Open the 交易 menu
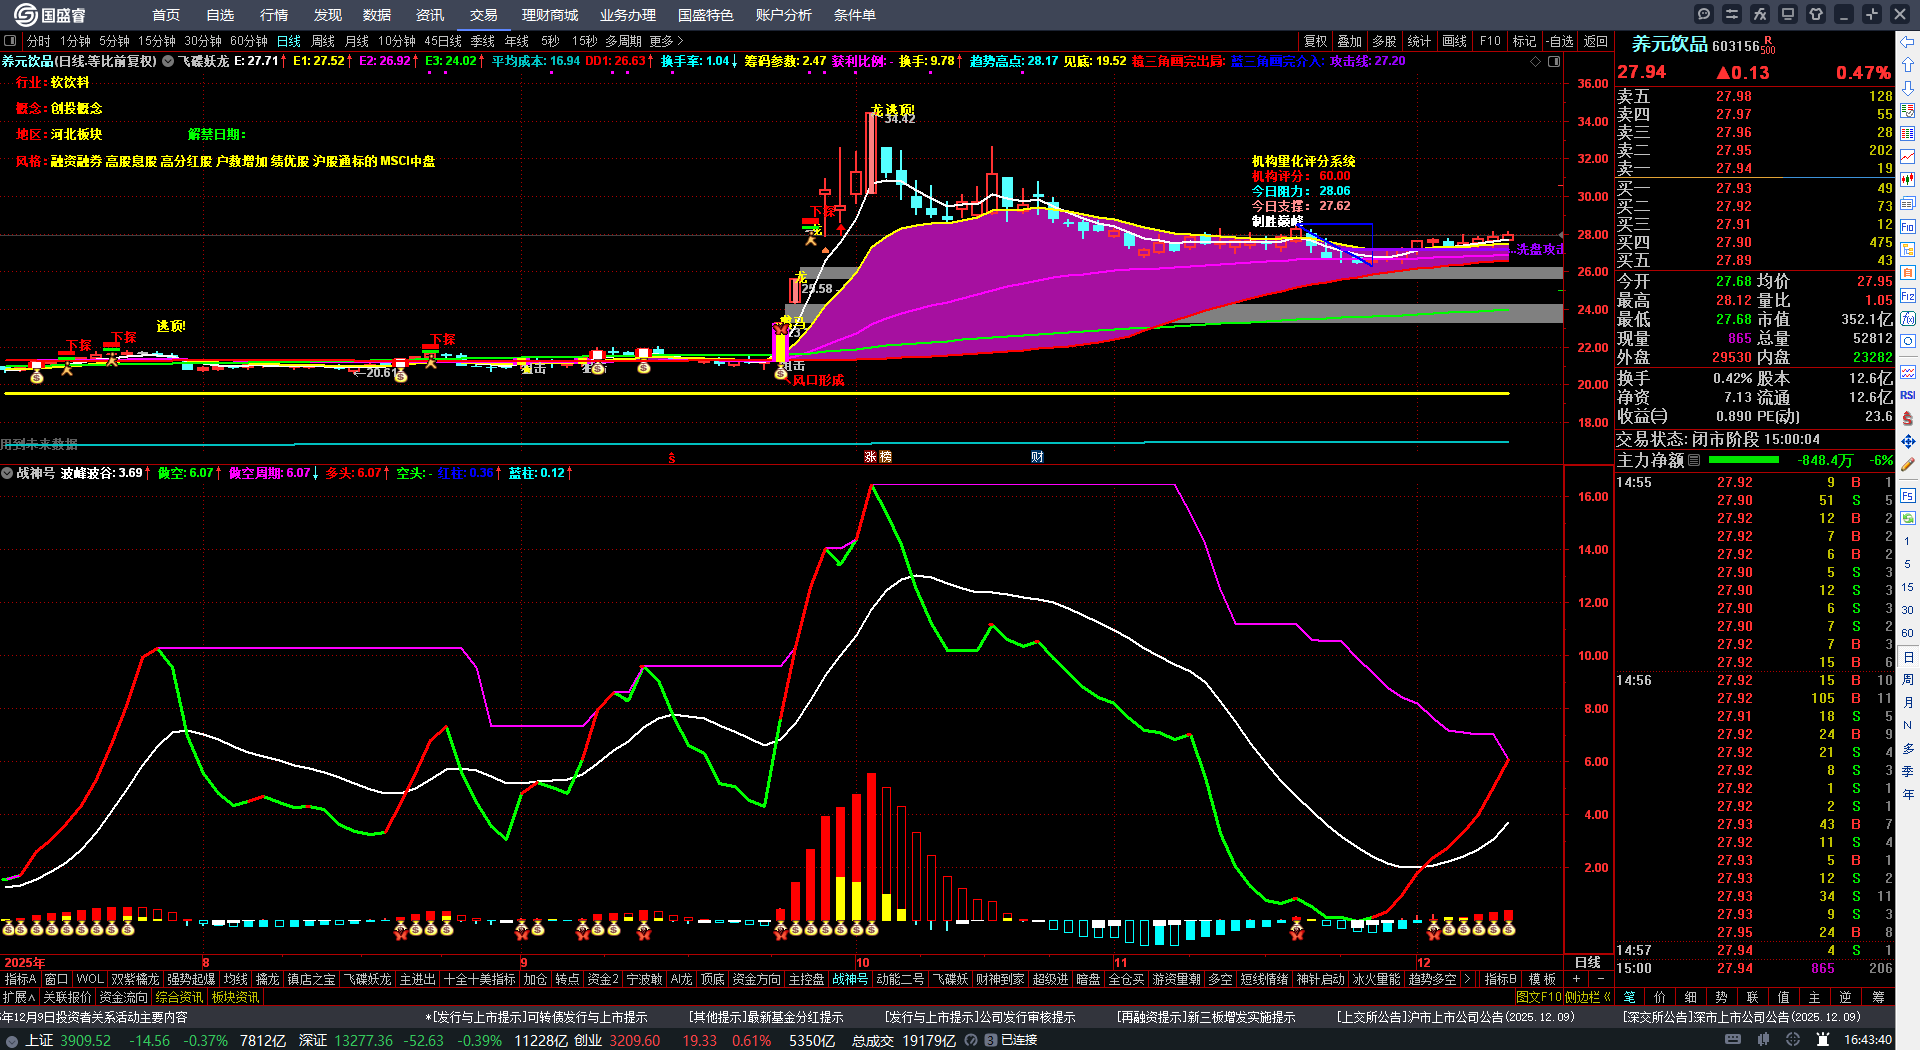 (484, 15)
